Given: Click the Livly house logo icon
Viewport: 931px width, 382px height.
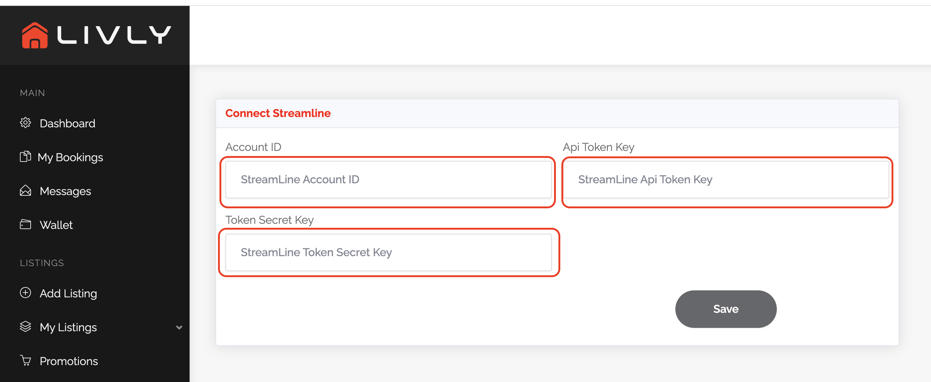Looking at the screenshot, I should tap(34, 35).
